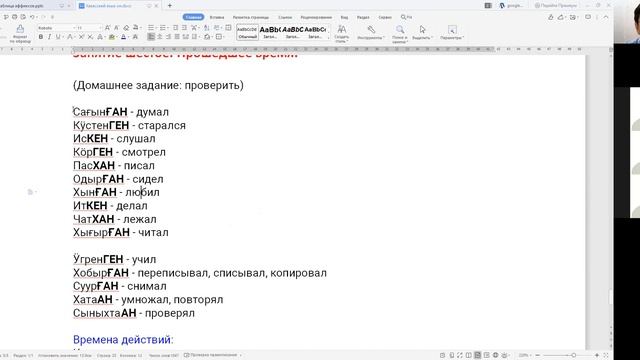Screen dimensions: 640x360
Task: Open the Выделить dropdown
Action: click(422, 33)
